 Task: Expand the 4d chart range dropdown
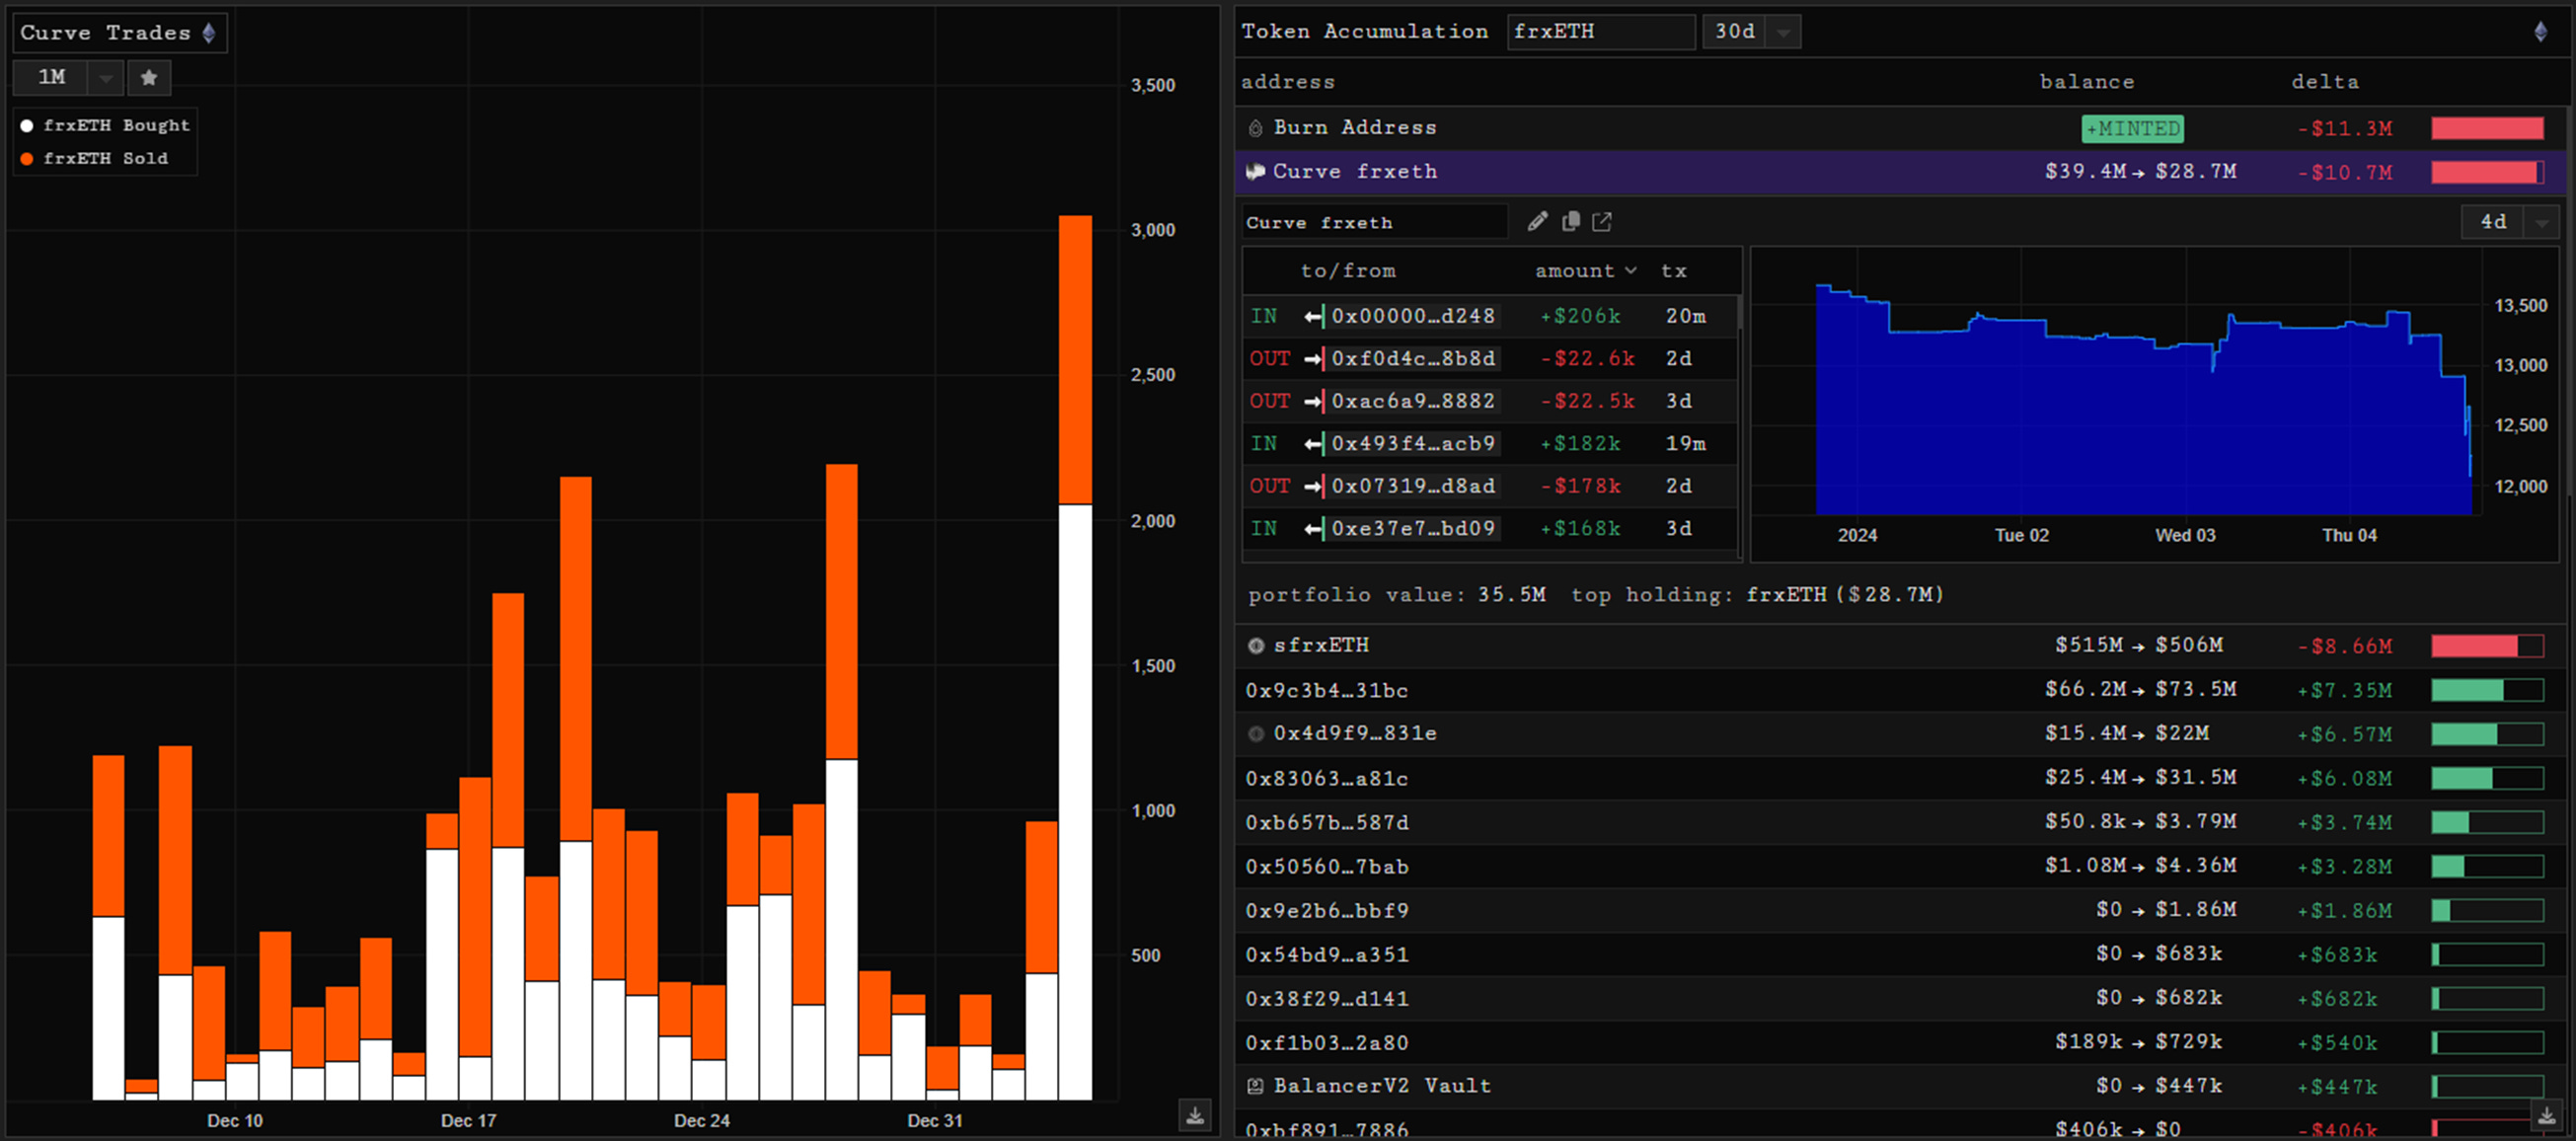[x=2541, y=222]
